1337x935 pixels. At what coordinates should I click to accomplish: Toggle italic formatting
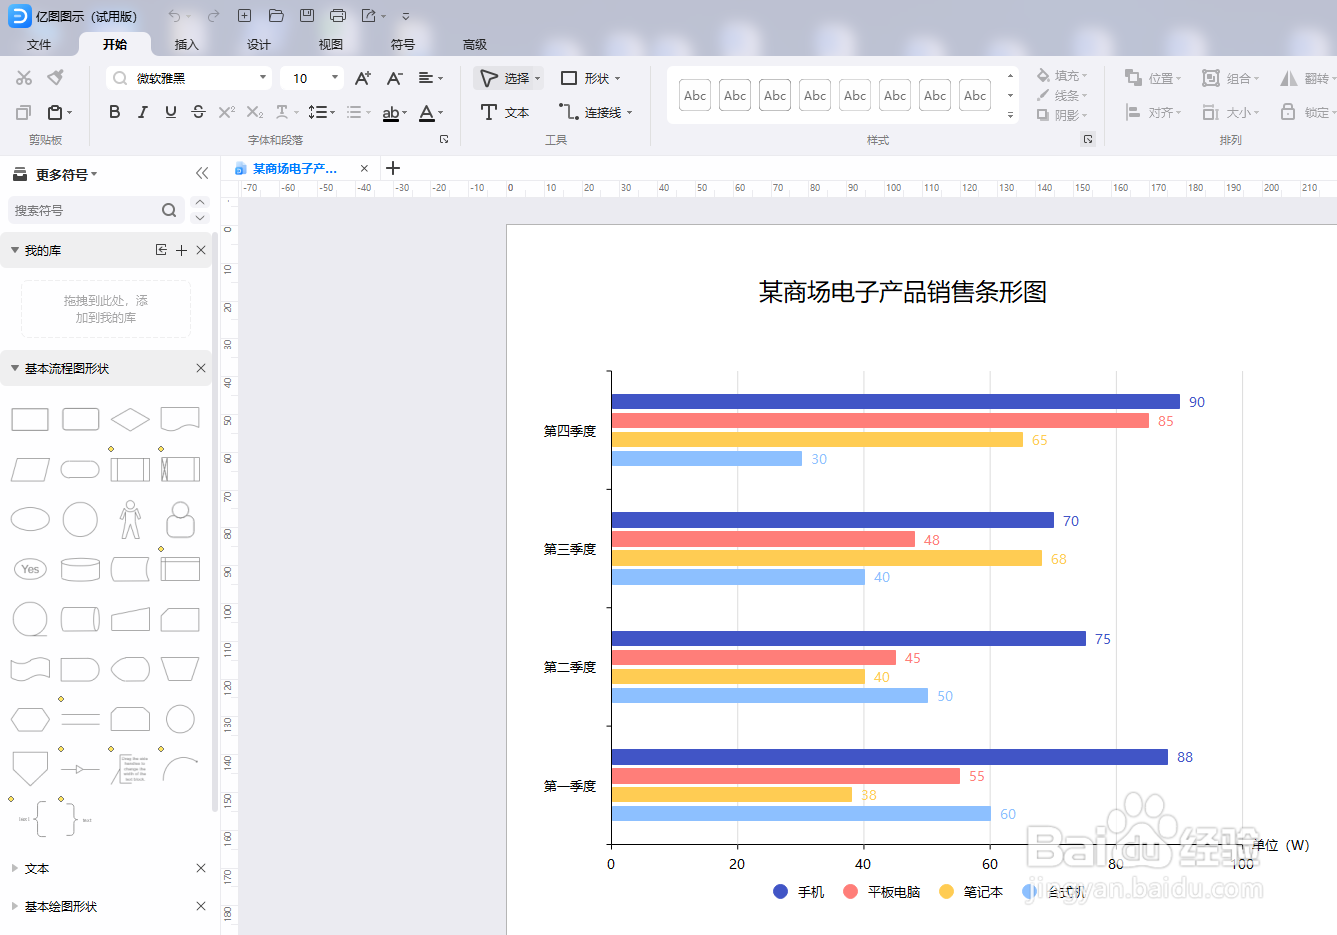pyautogui.click(x=141, y=111)
